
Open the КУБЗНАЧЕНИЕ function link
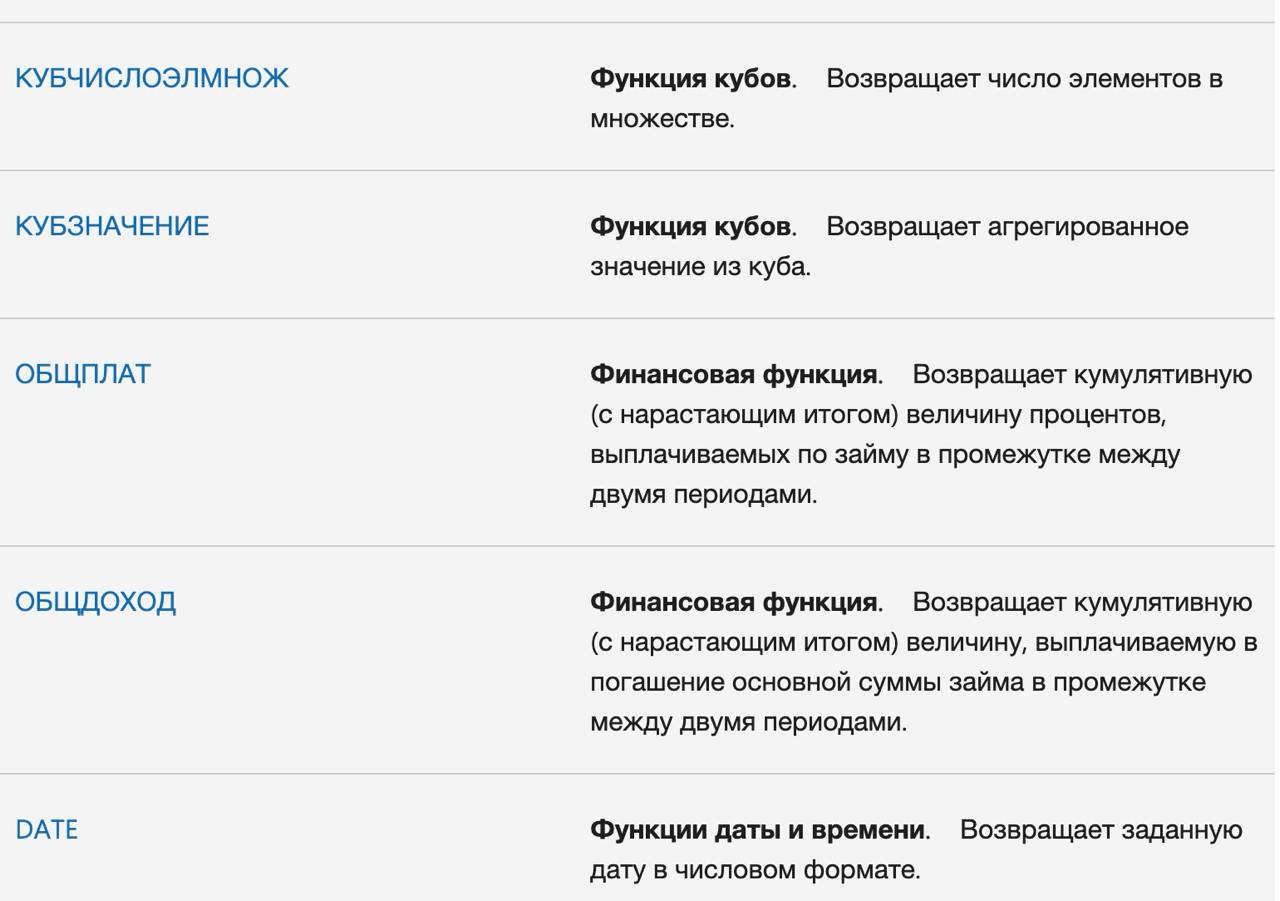tap(112, 226)
